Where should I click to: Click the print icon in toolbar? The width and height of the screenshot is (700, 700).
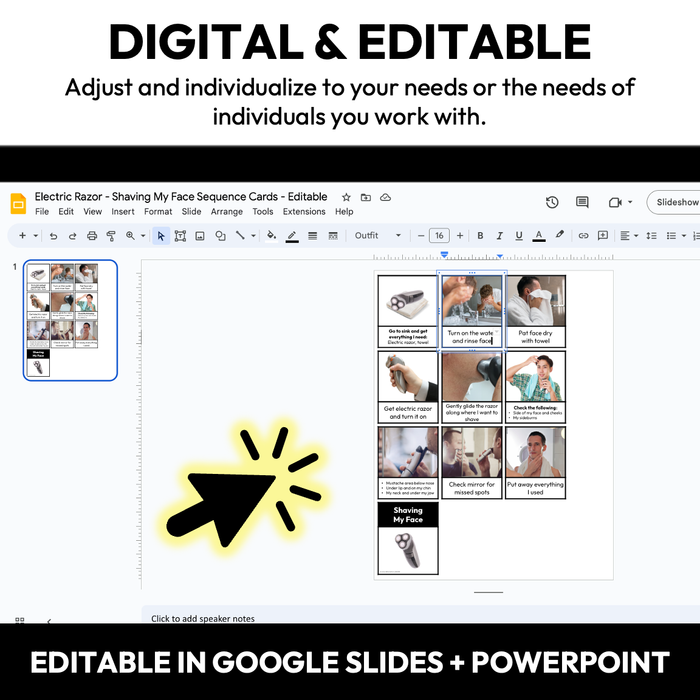[x=92, y=236]
